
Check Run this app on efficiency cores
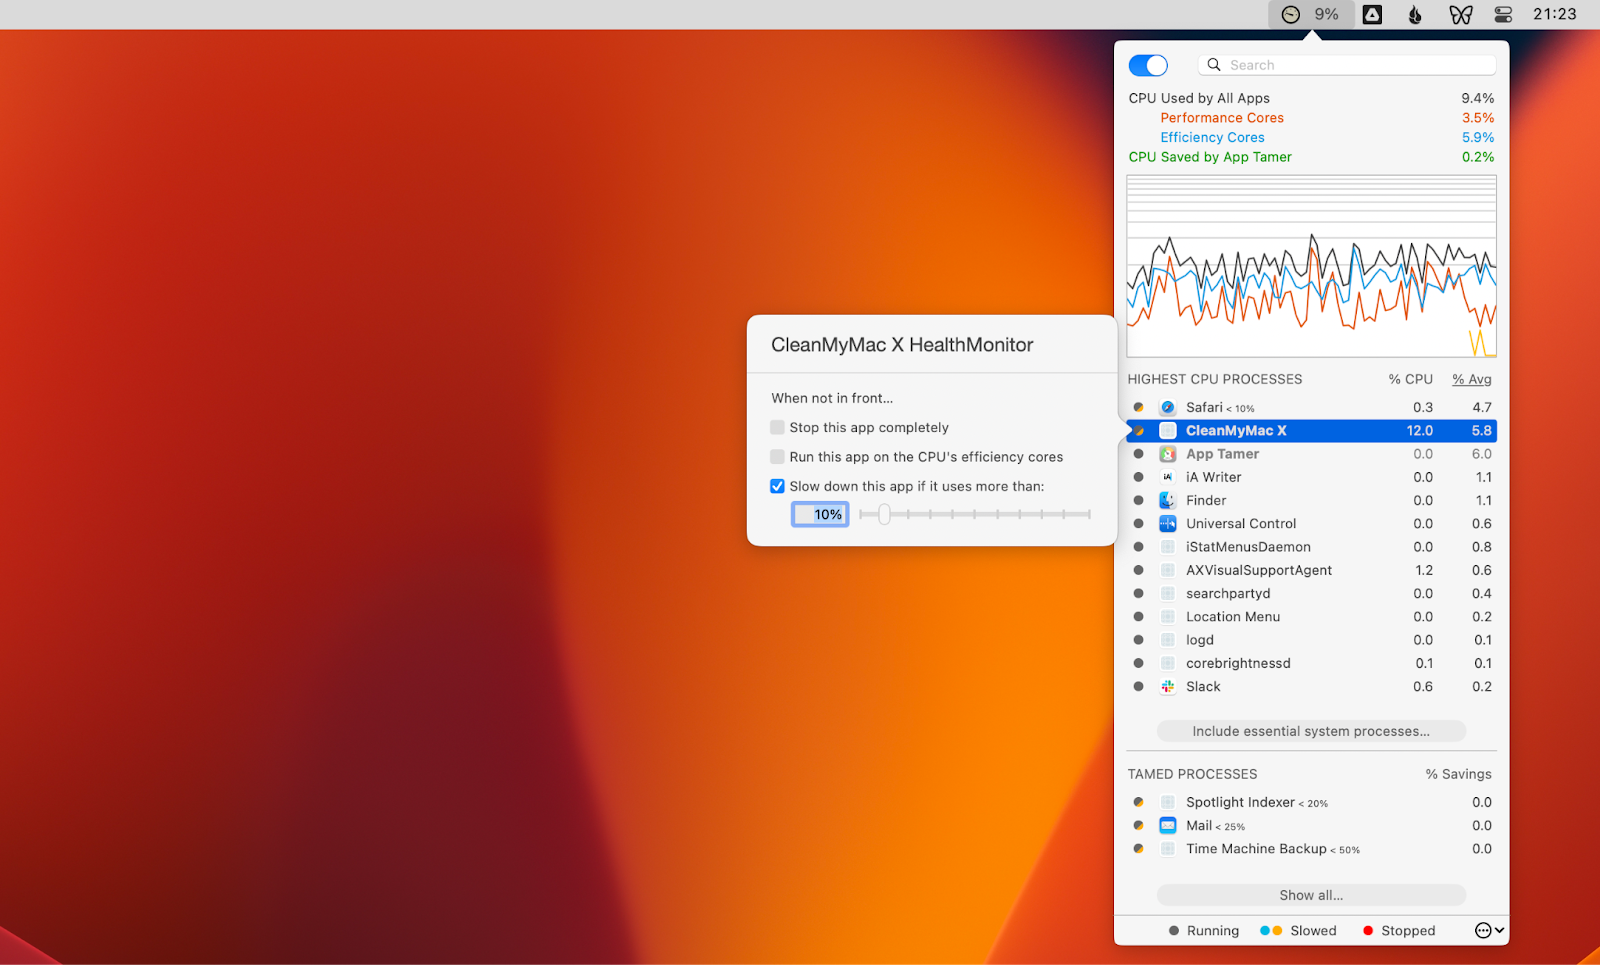[x=777, y=456]
